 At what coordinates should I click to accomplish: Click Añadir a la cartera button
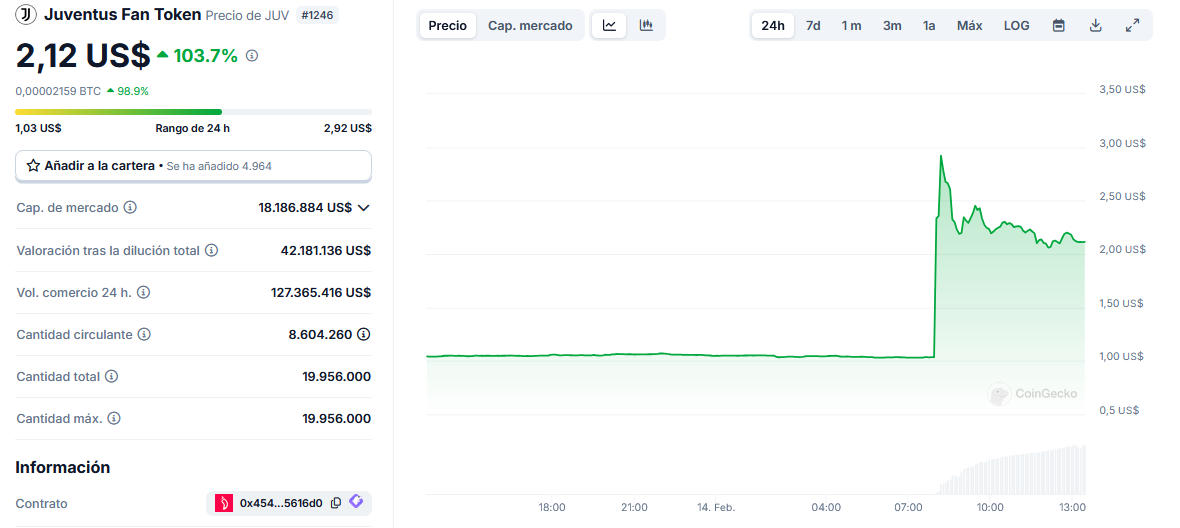[193, 166]
